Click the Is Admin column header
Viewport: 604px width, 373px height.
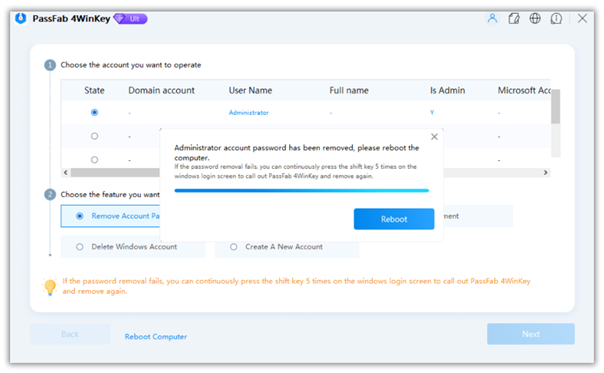tap(448, 90)
